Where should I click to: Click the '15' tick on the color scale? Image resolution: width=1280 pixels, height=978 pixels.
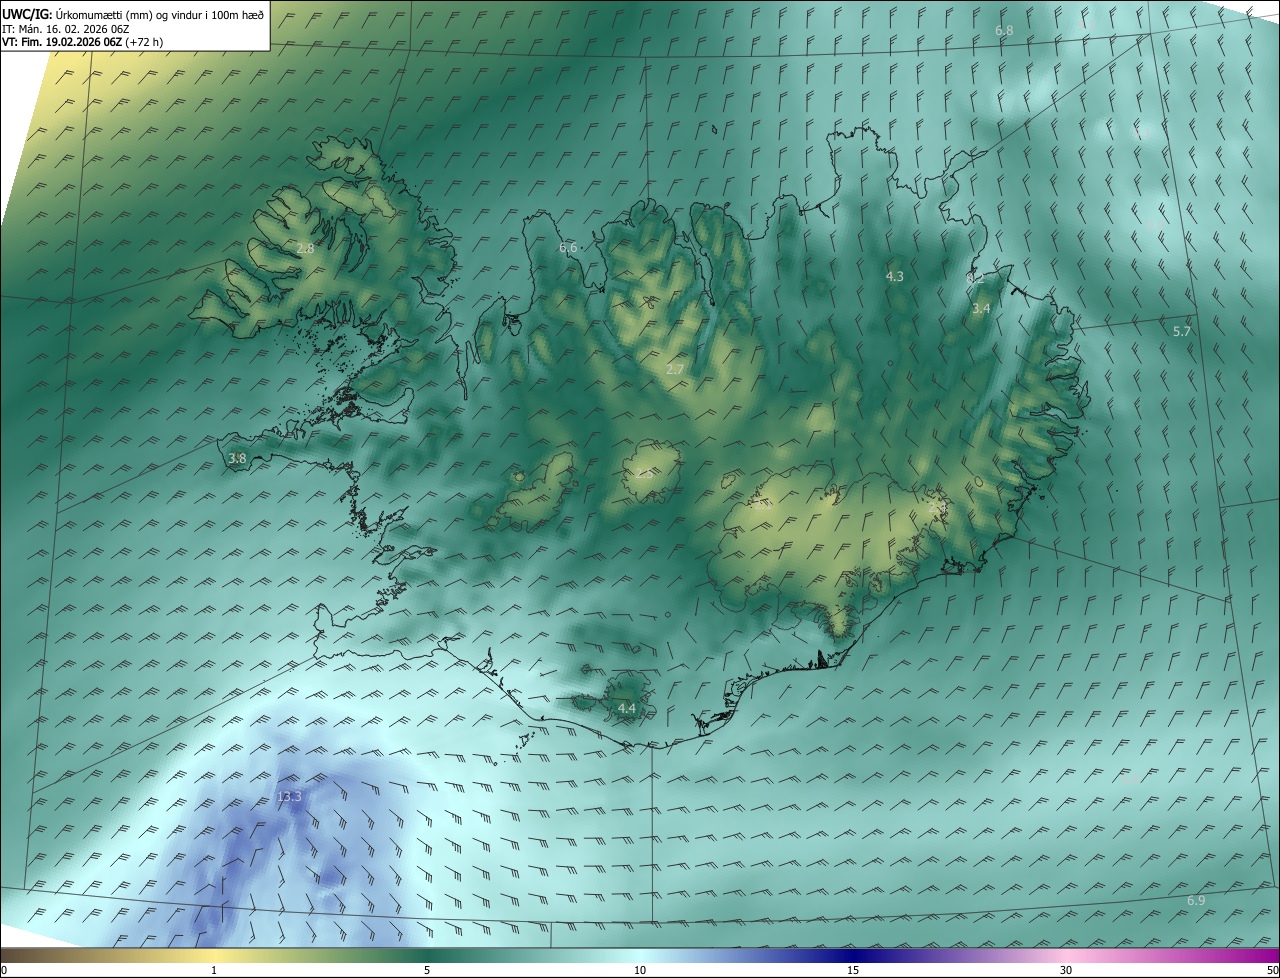[x=853, y=970]
